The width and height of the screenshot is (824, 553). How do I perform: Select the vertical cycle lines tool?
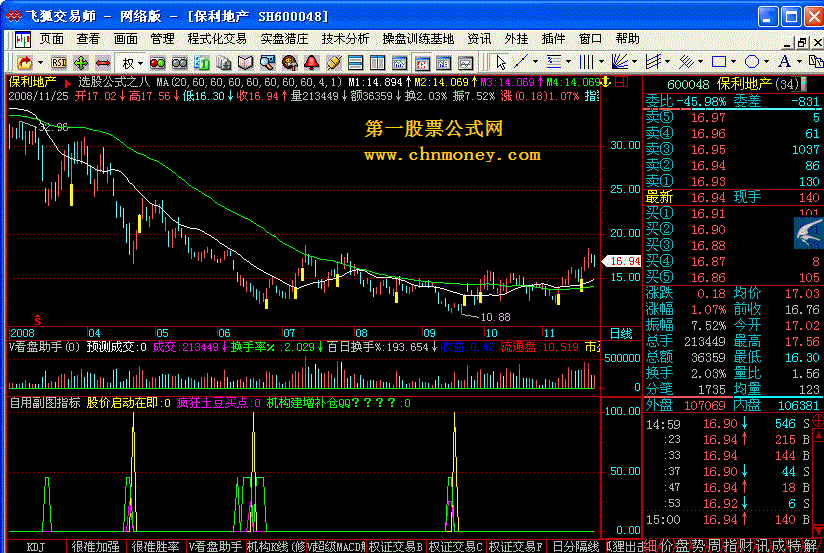[x=586, y=62]
